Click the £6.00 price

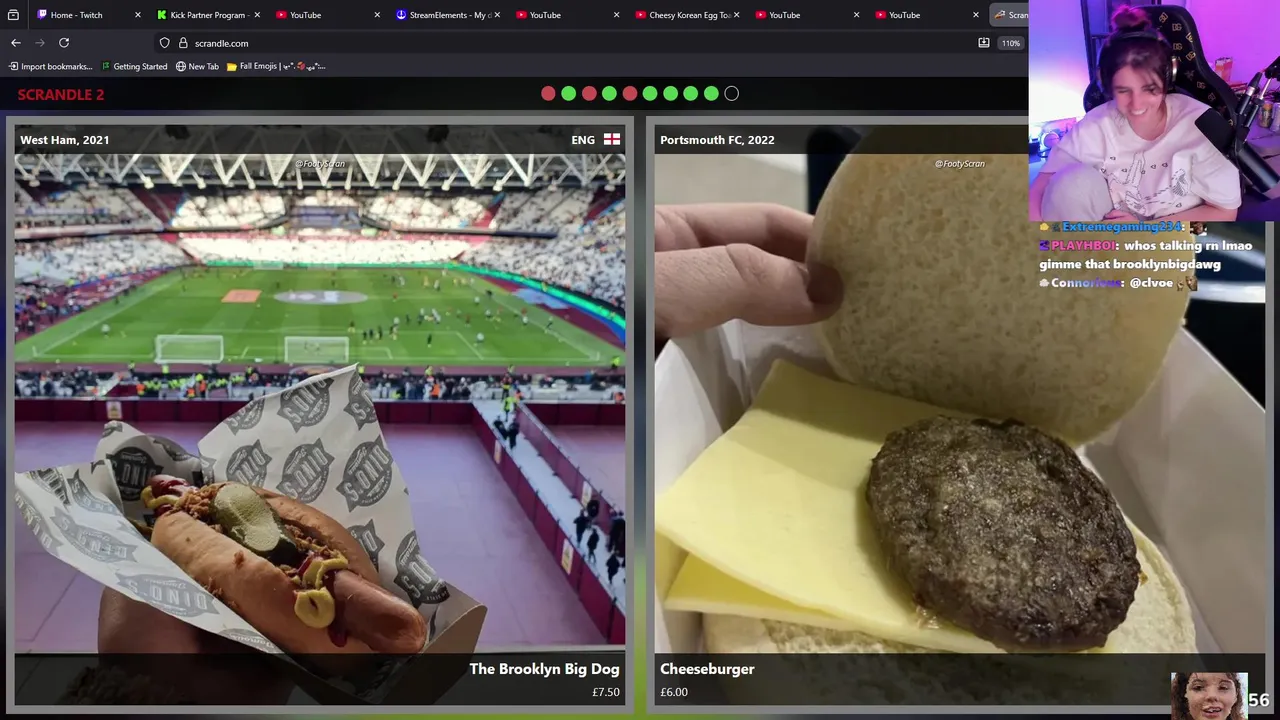tap(674, 692)
